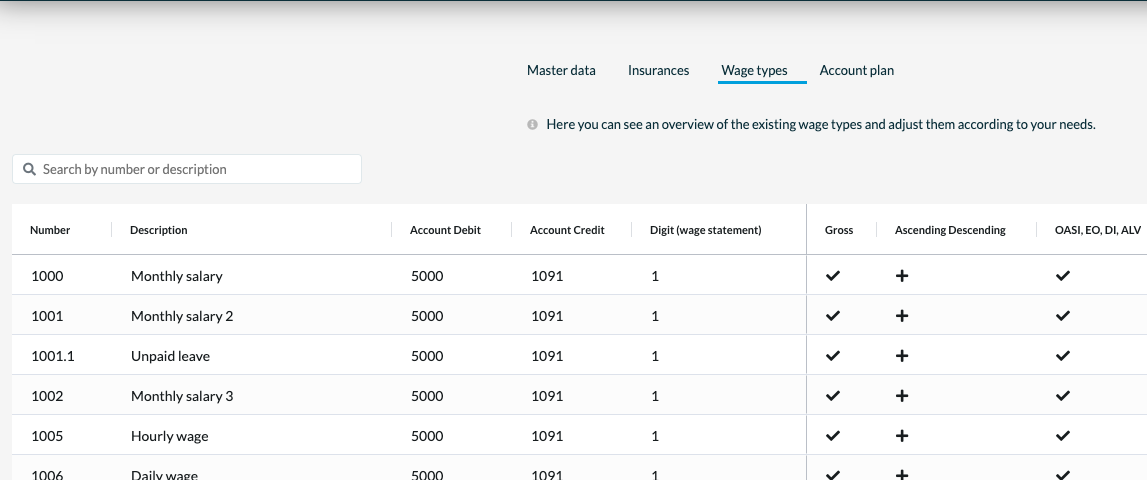
Task: Toggle OASI checkmark for Monthly salary 2
Action: click(x=1063, y=316)
